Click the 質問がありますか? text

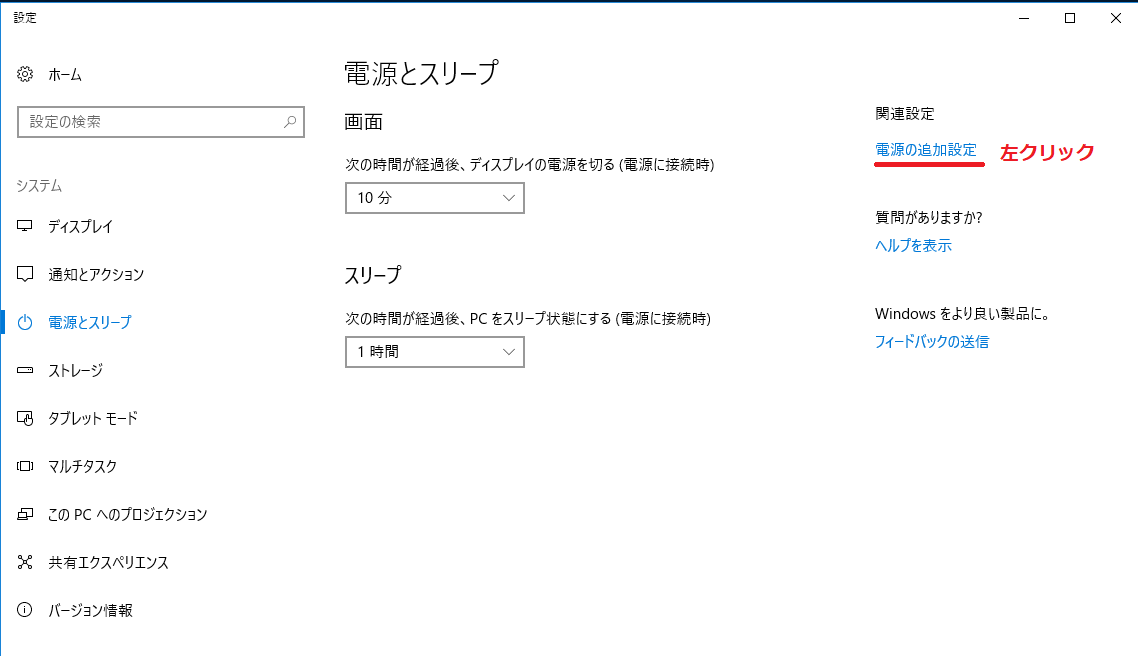coord(928,217)
